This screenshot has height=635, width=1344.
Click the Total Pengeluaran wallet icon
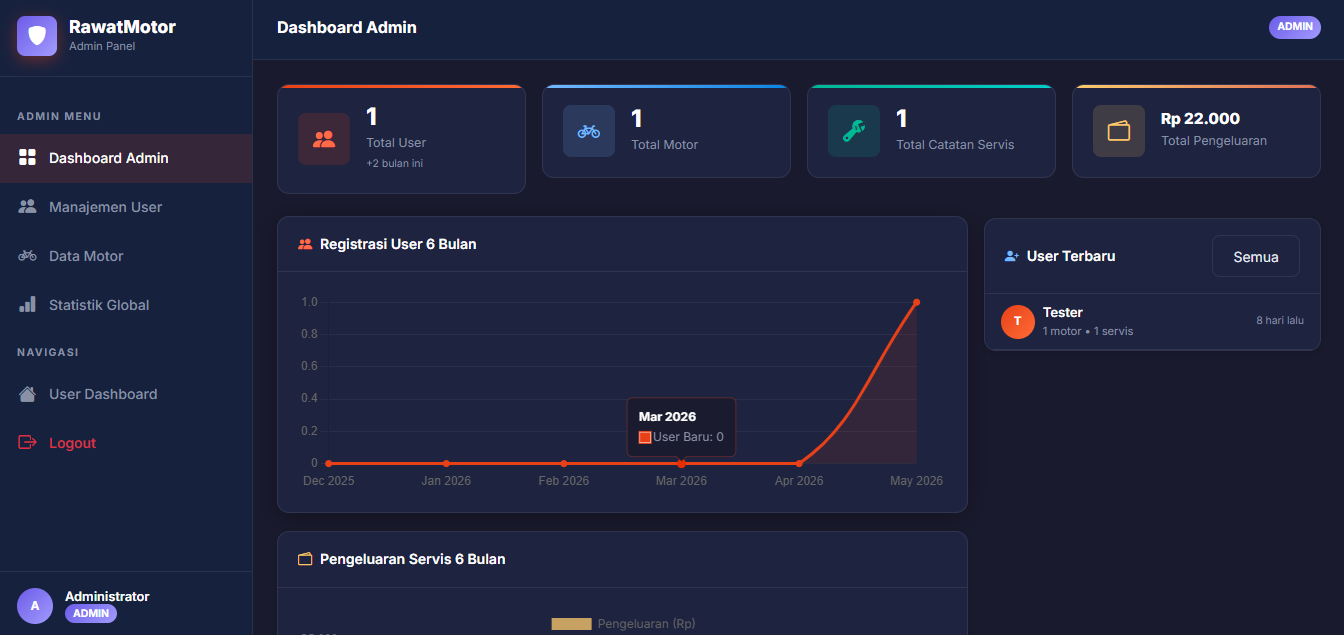coord(1119,131)
